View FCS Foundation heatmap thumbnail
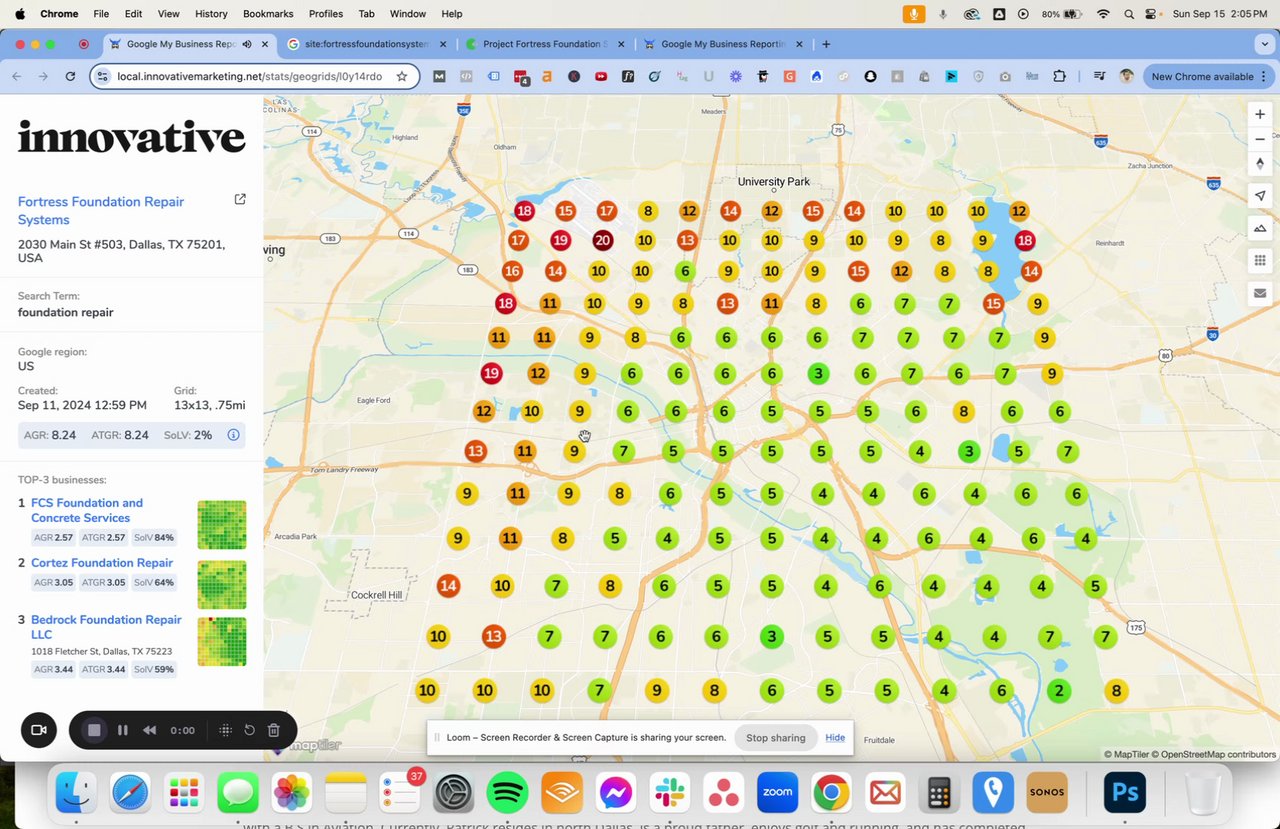The height and width of the screenshot is (829, 1280). click(222, 525)
